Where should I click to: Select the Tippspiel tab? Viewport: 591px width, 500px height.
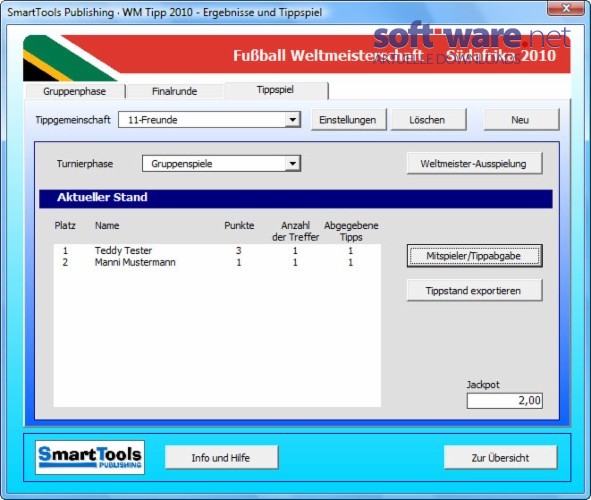(276, 90)
